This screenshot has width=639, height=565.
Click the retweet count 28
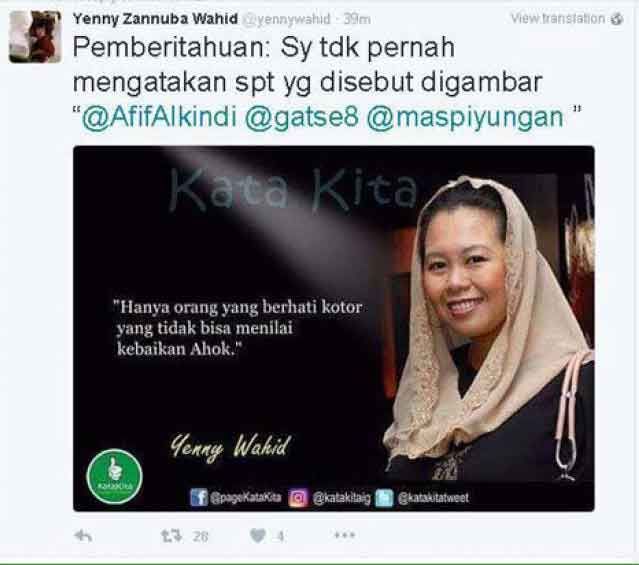coord(201,536)
